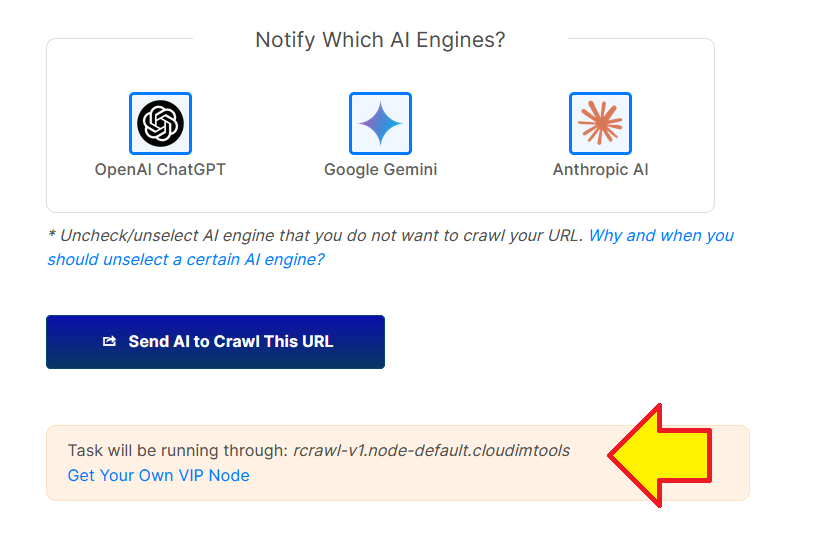
Task: Click the rcrawl-v1.node-default.cloudimtools node name
Action: coord(431,451)
